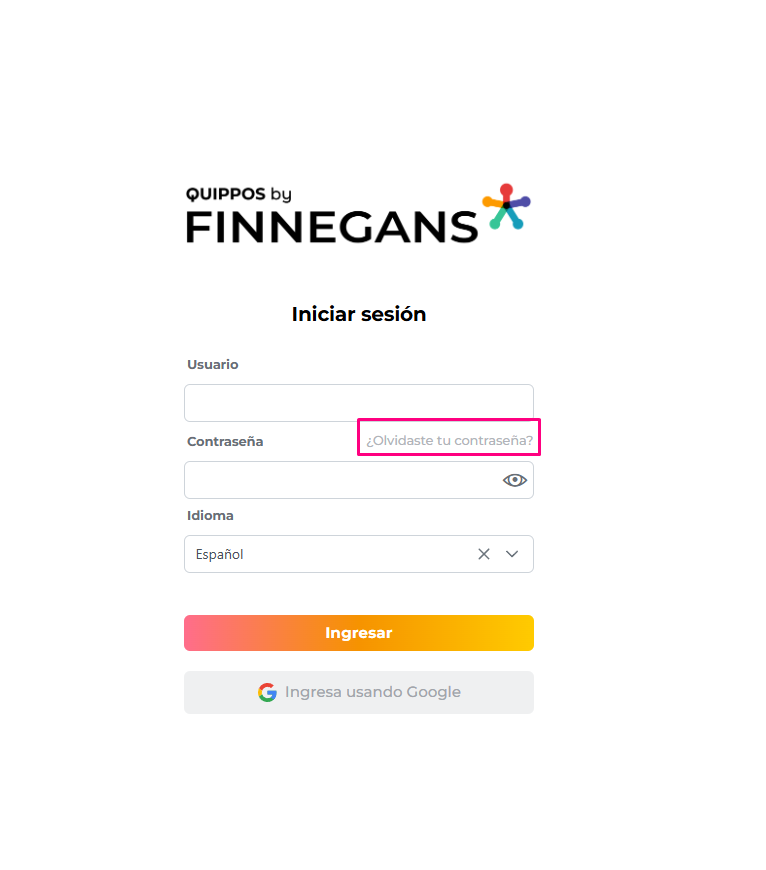Viewport: 766px width, 870px height.
Task: Click the Usuario field label
Action: point(213,365)
